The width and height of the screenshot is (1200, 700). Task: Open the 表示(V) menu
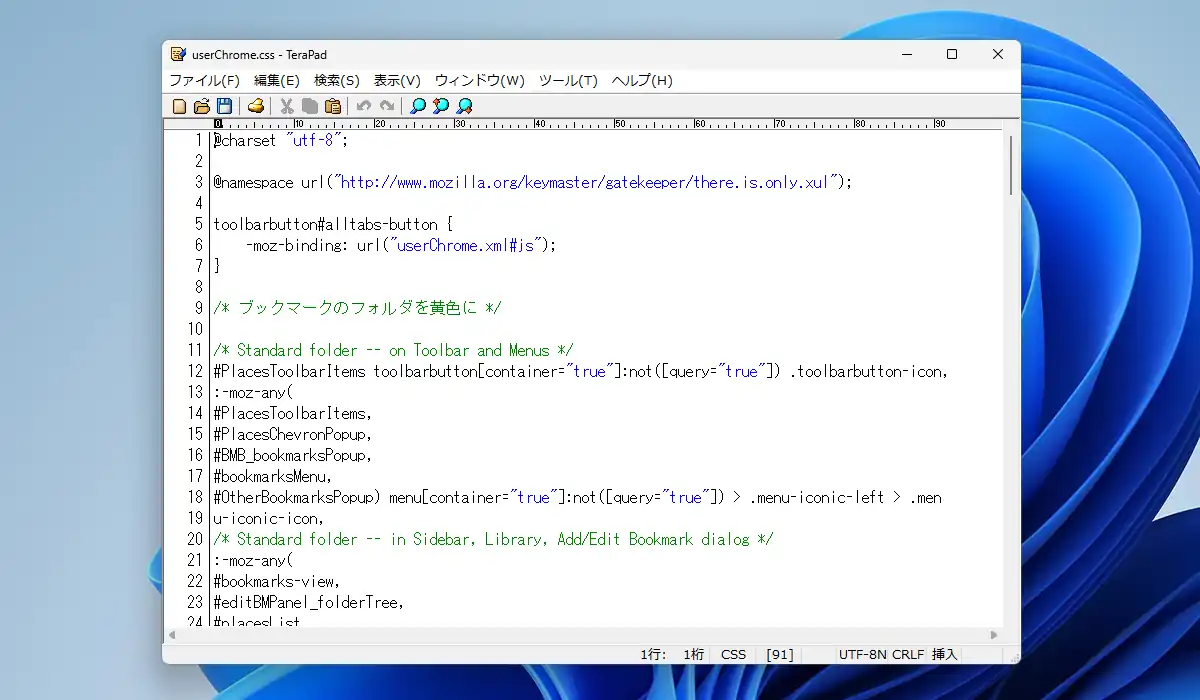click(397, 80)
